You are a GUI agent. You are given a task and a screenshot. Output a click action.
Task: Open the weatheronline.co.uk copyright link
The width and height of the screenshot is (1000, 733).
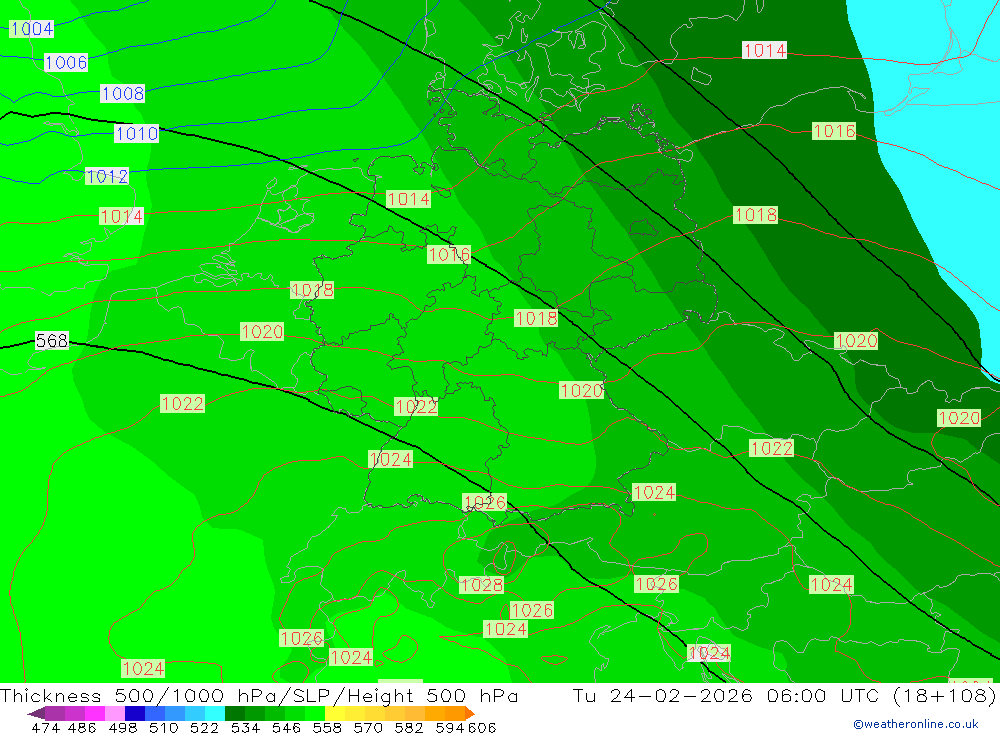pos(916,724)
